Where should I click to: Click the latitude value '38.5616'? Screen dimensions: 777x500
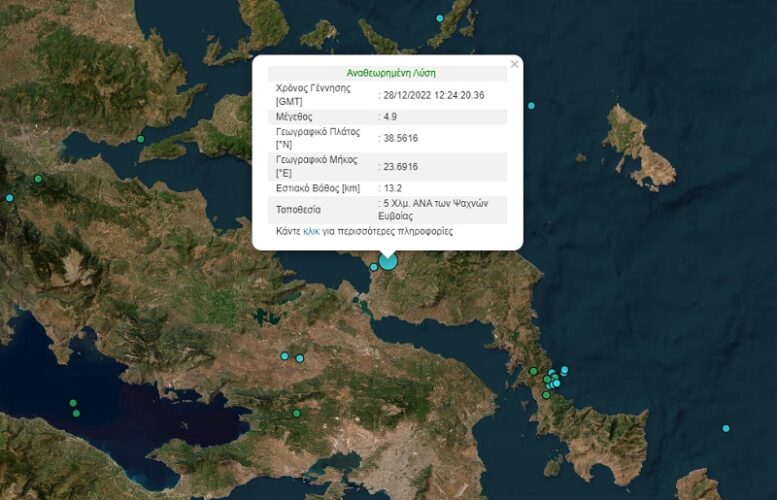pyautogui.click(x=400, y=138)
